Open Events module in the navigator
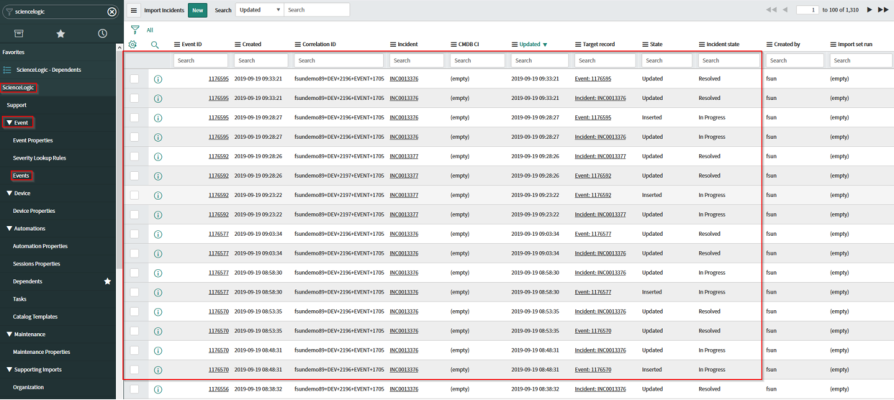This screenshot has width=894, height=400. (x=20, y=175)
